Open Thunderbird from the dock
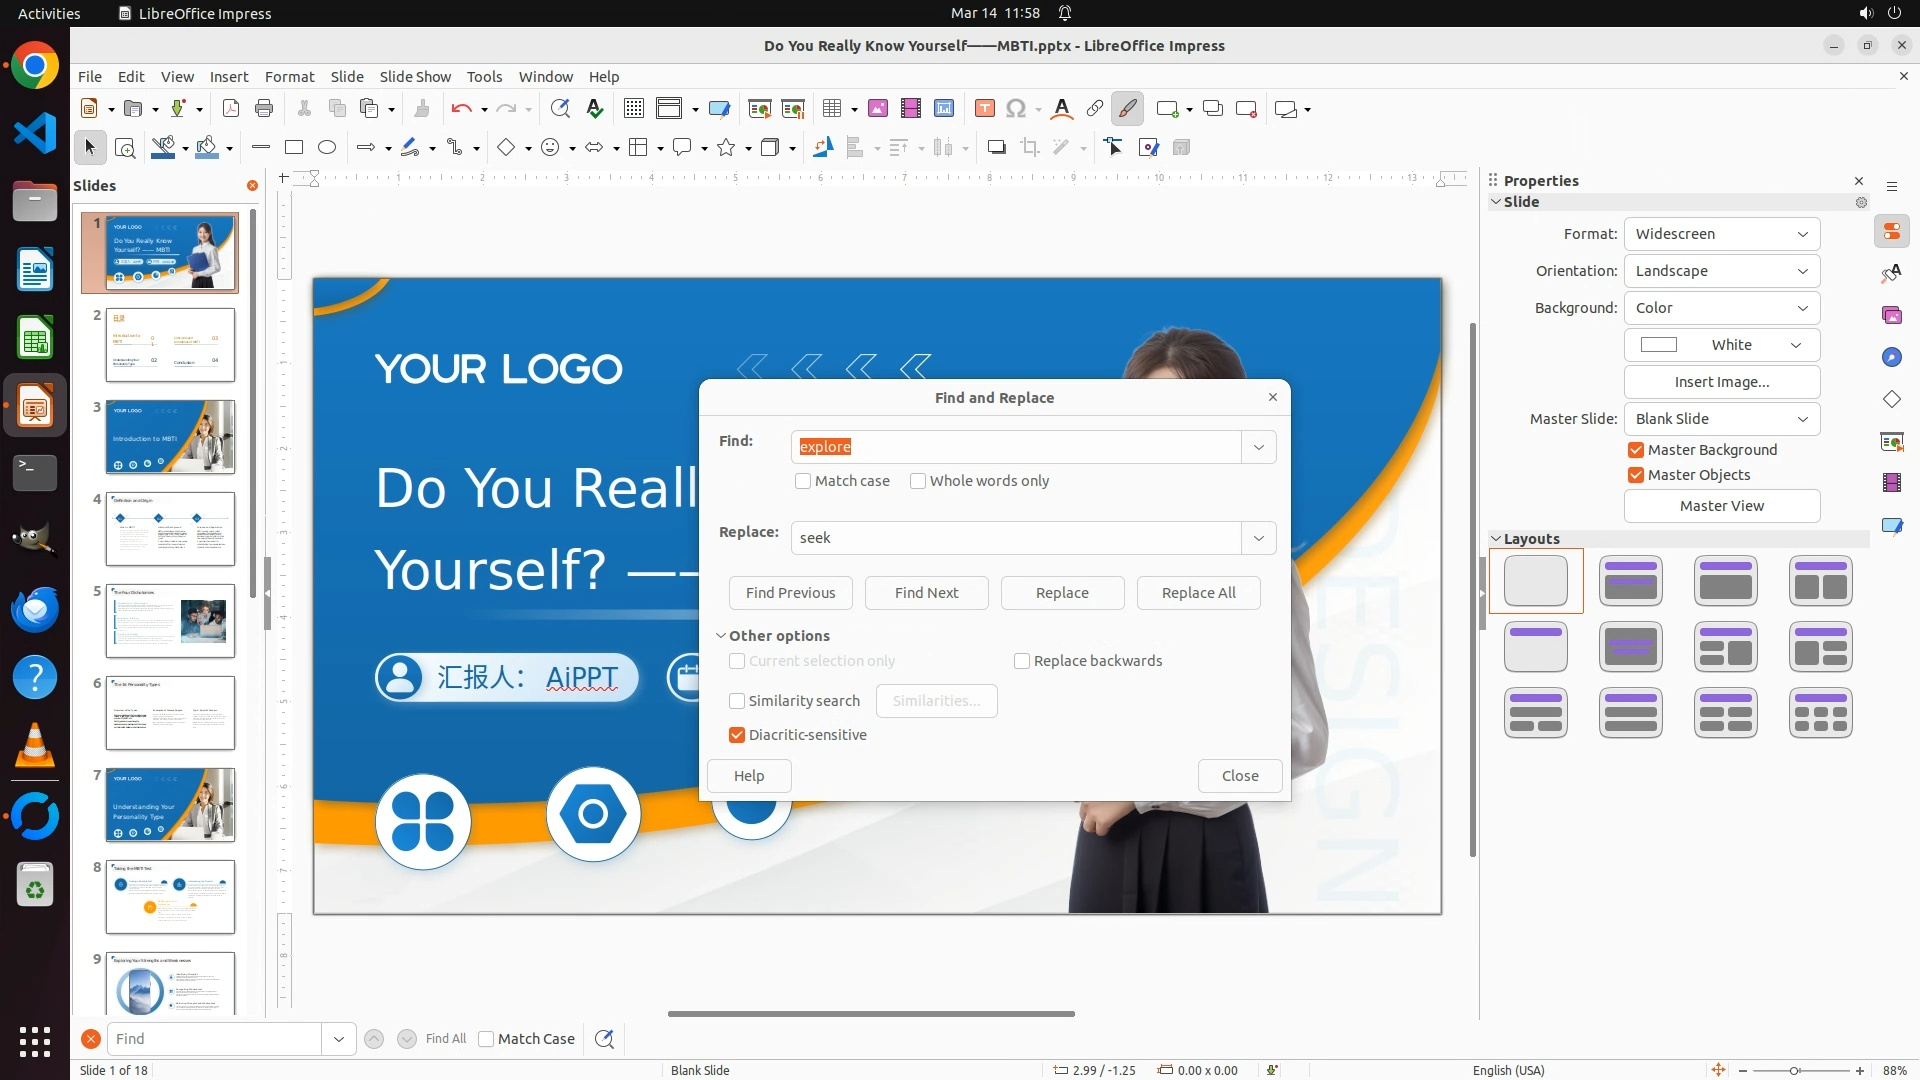The width and height of the screenshot is (1920, 1080). tap(35, 609)
